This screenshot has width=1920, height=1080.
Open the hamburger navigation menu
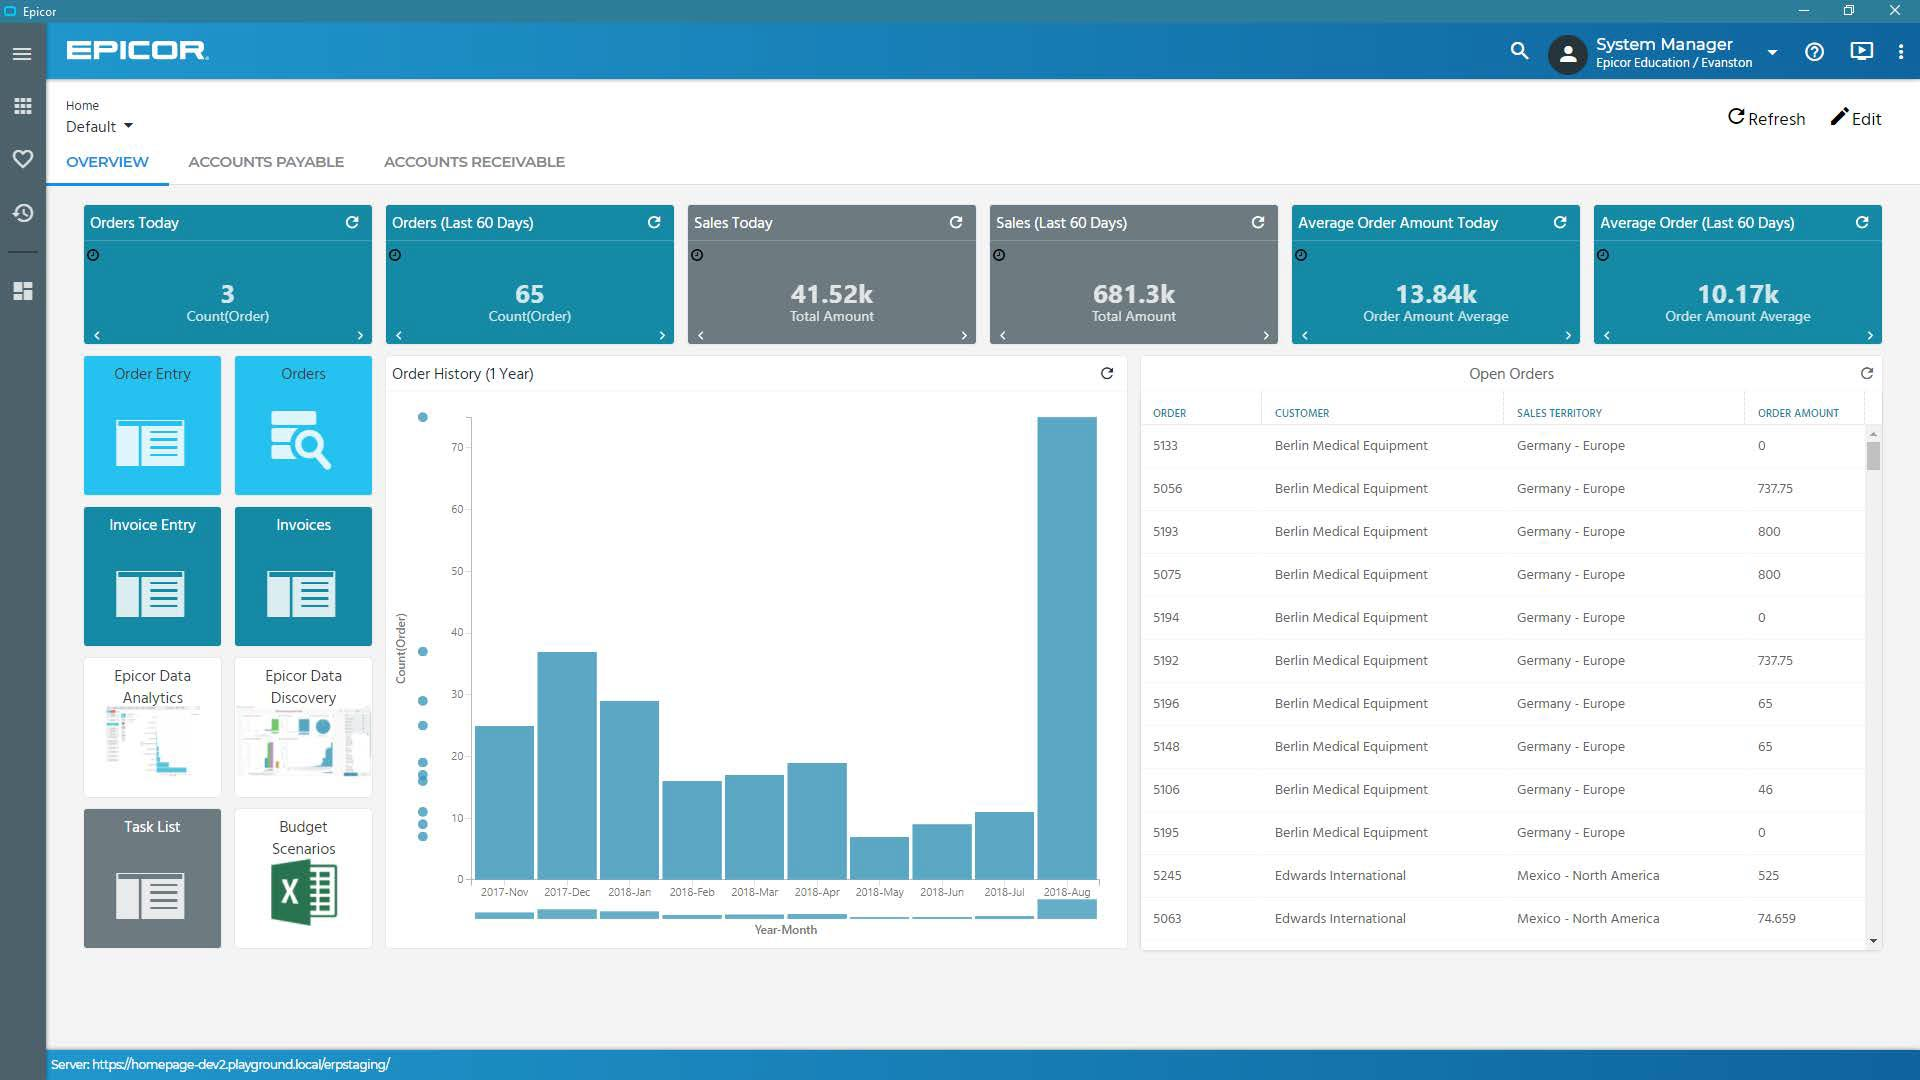coord(22,54)
